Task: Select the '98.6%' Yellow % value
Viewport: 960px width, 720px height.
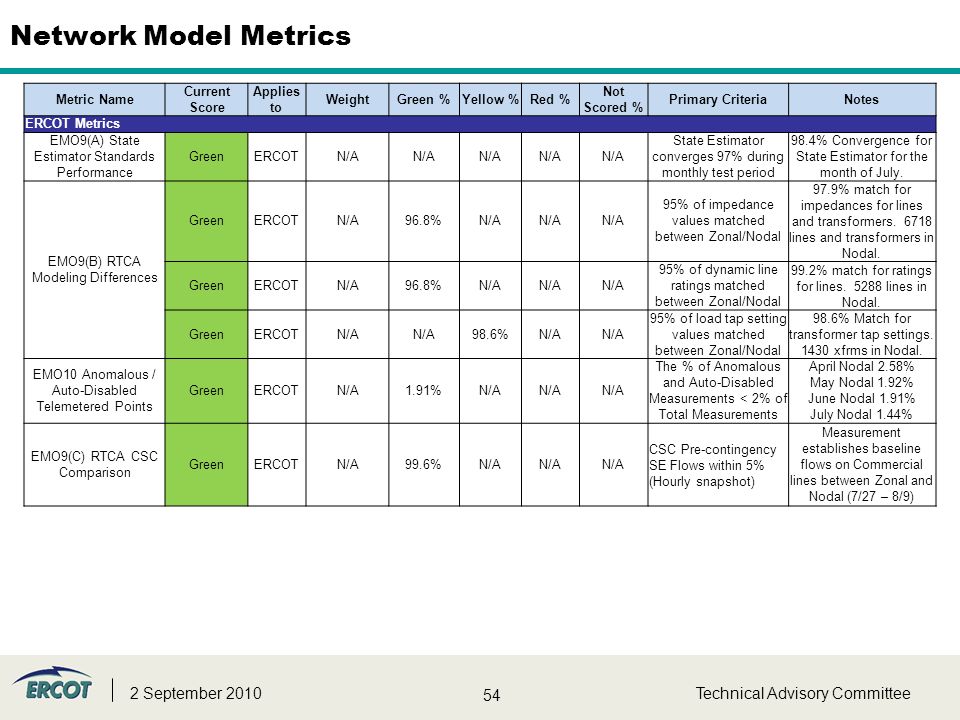Action: (x=490, y=334)
